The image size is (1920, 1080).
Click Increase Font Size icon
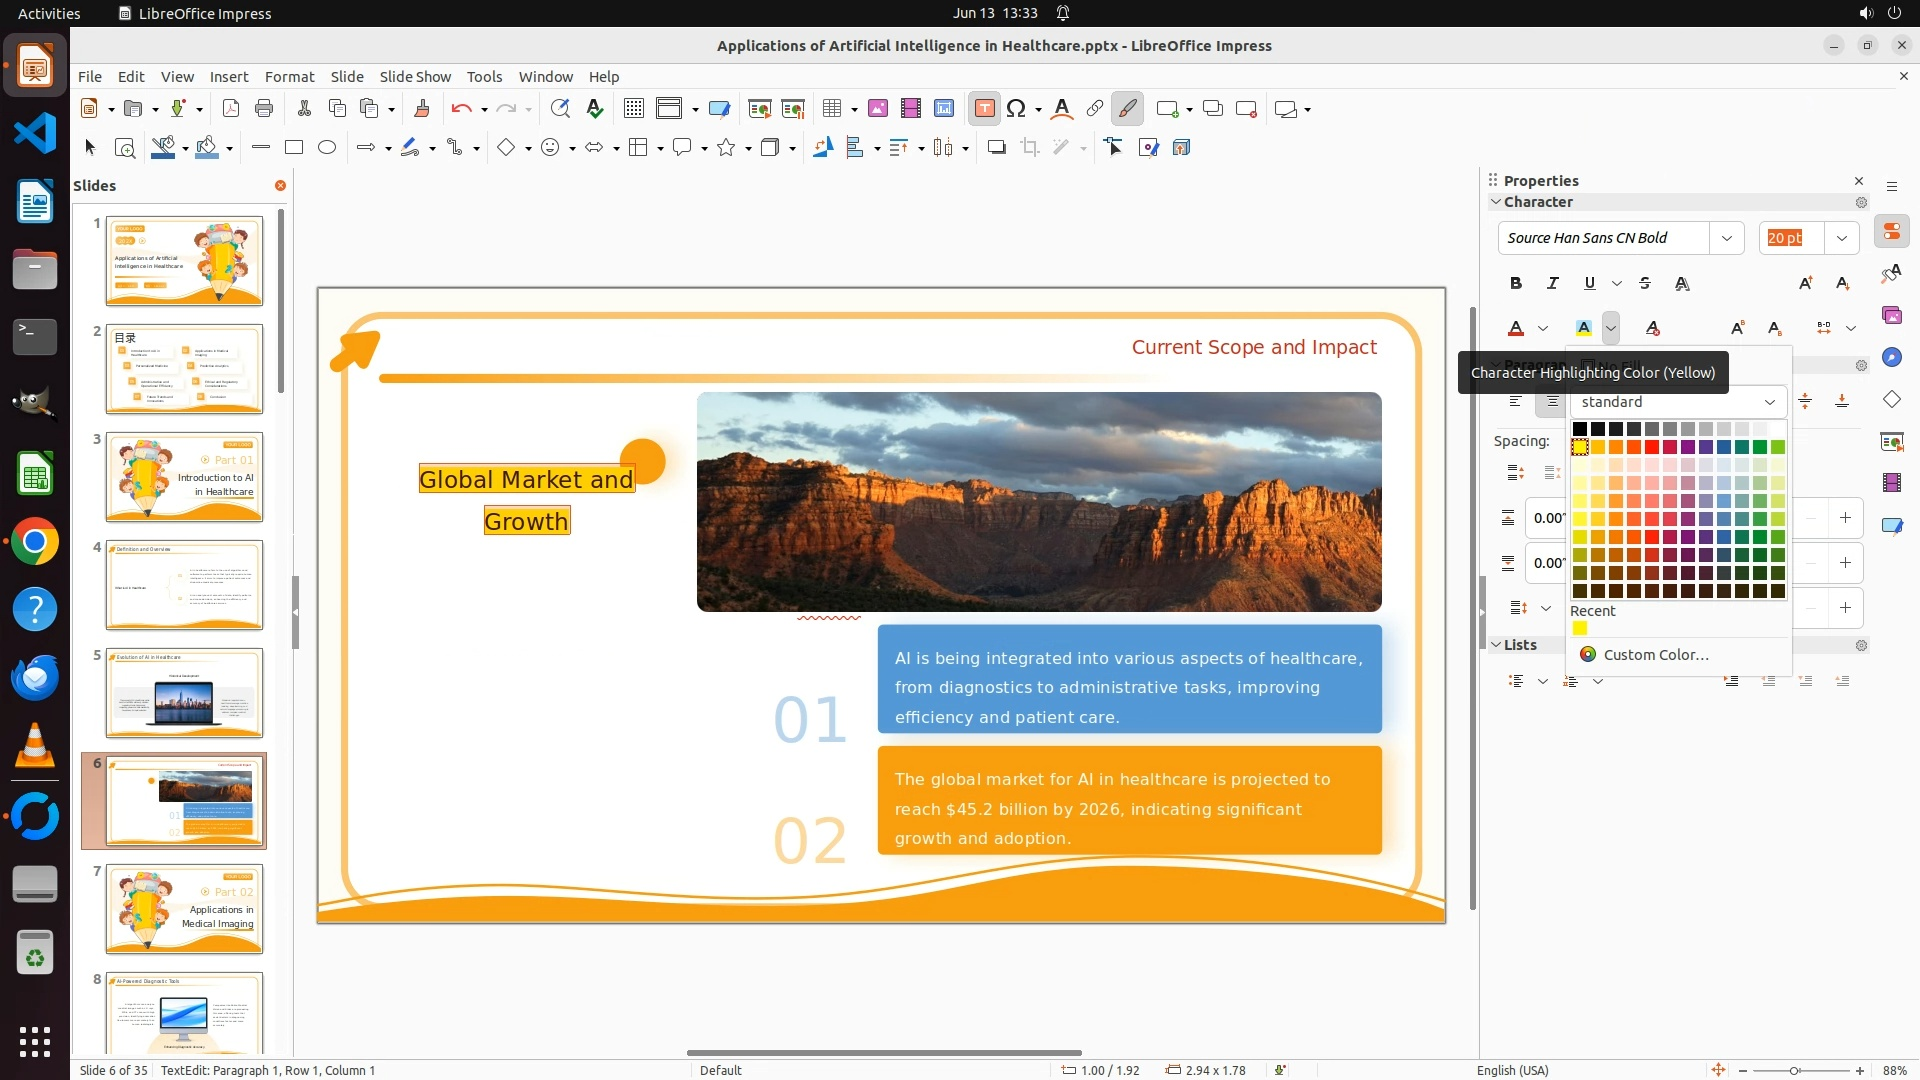pyautogui.click(x=1805, y=283)
